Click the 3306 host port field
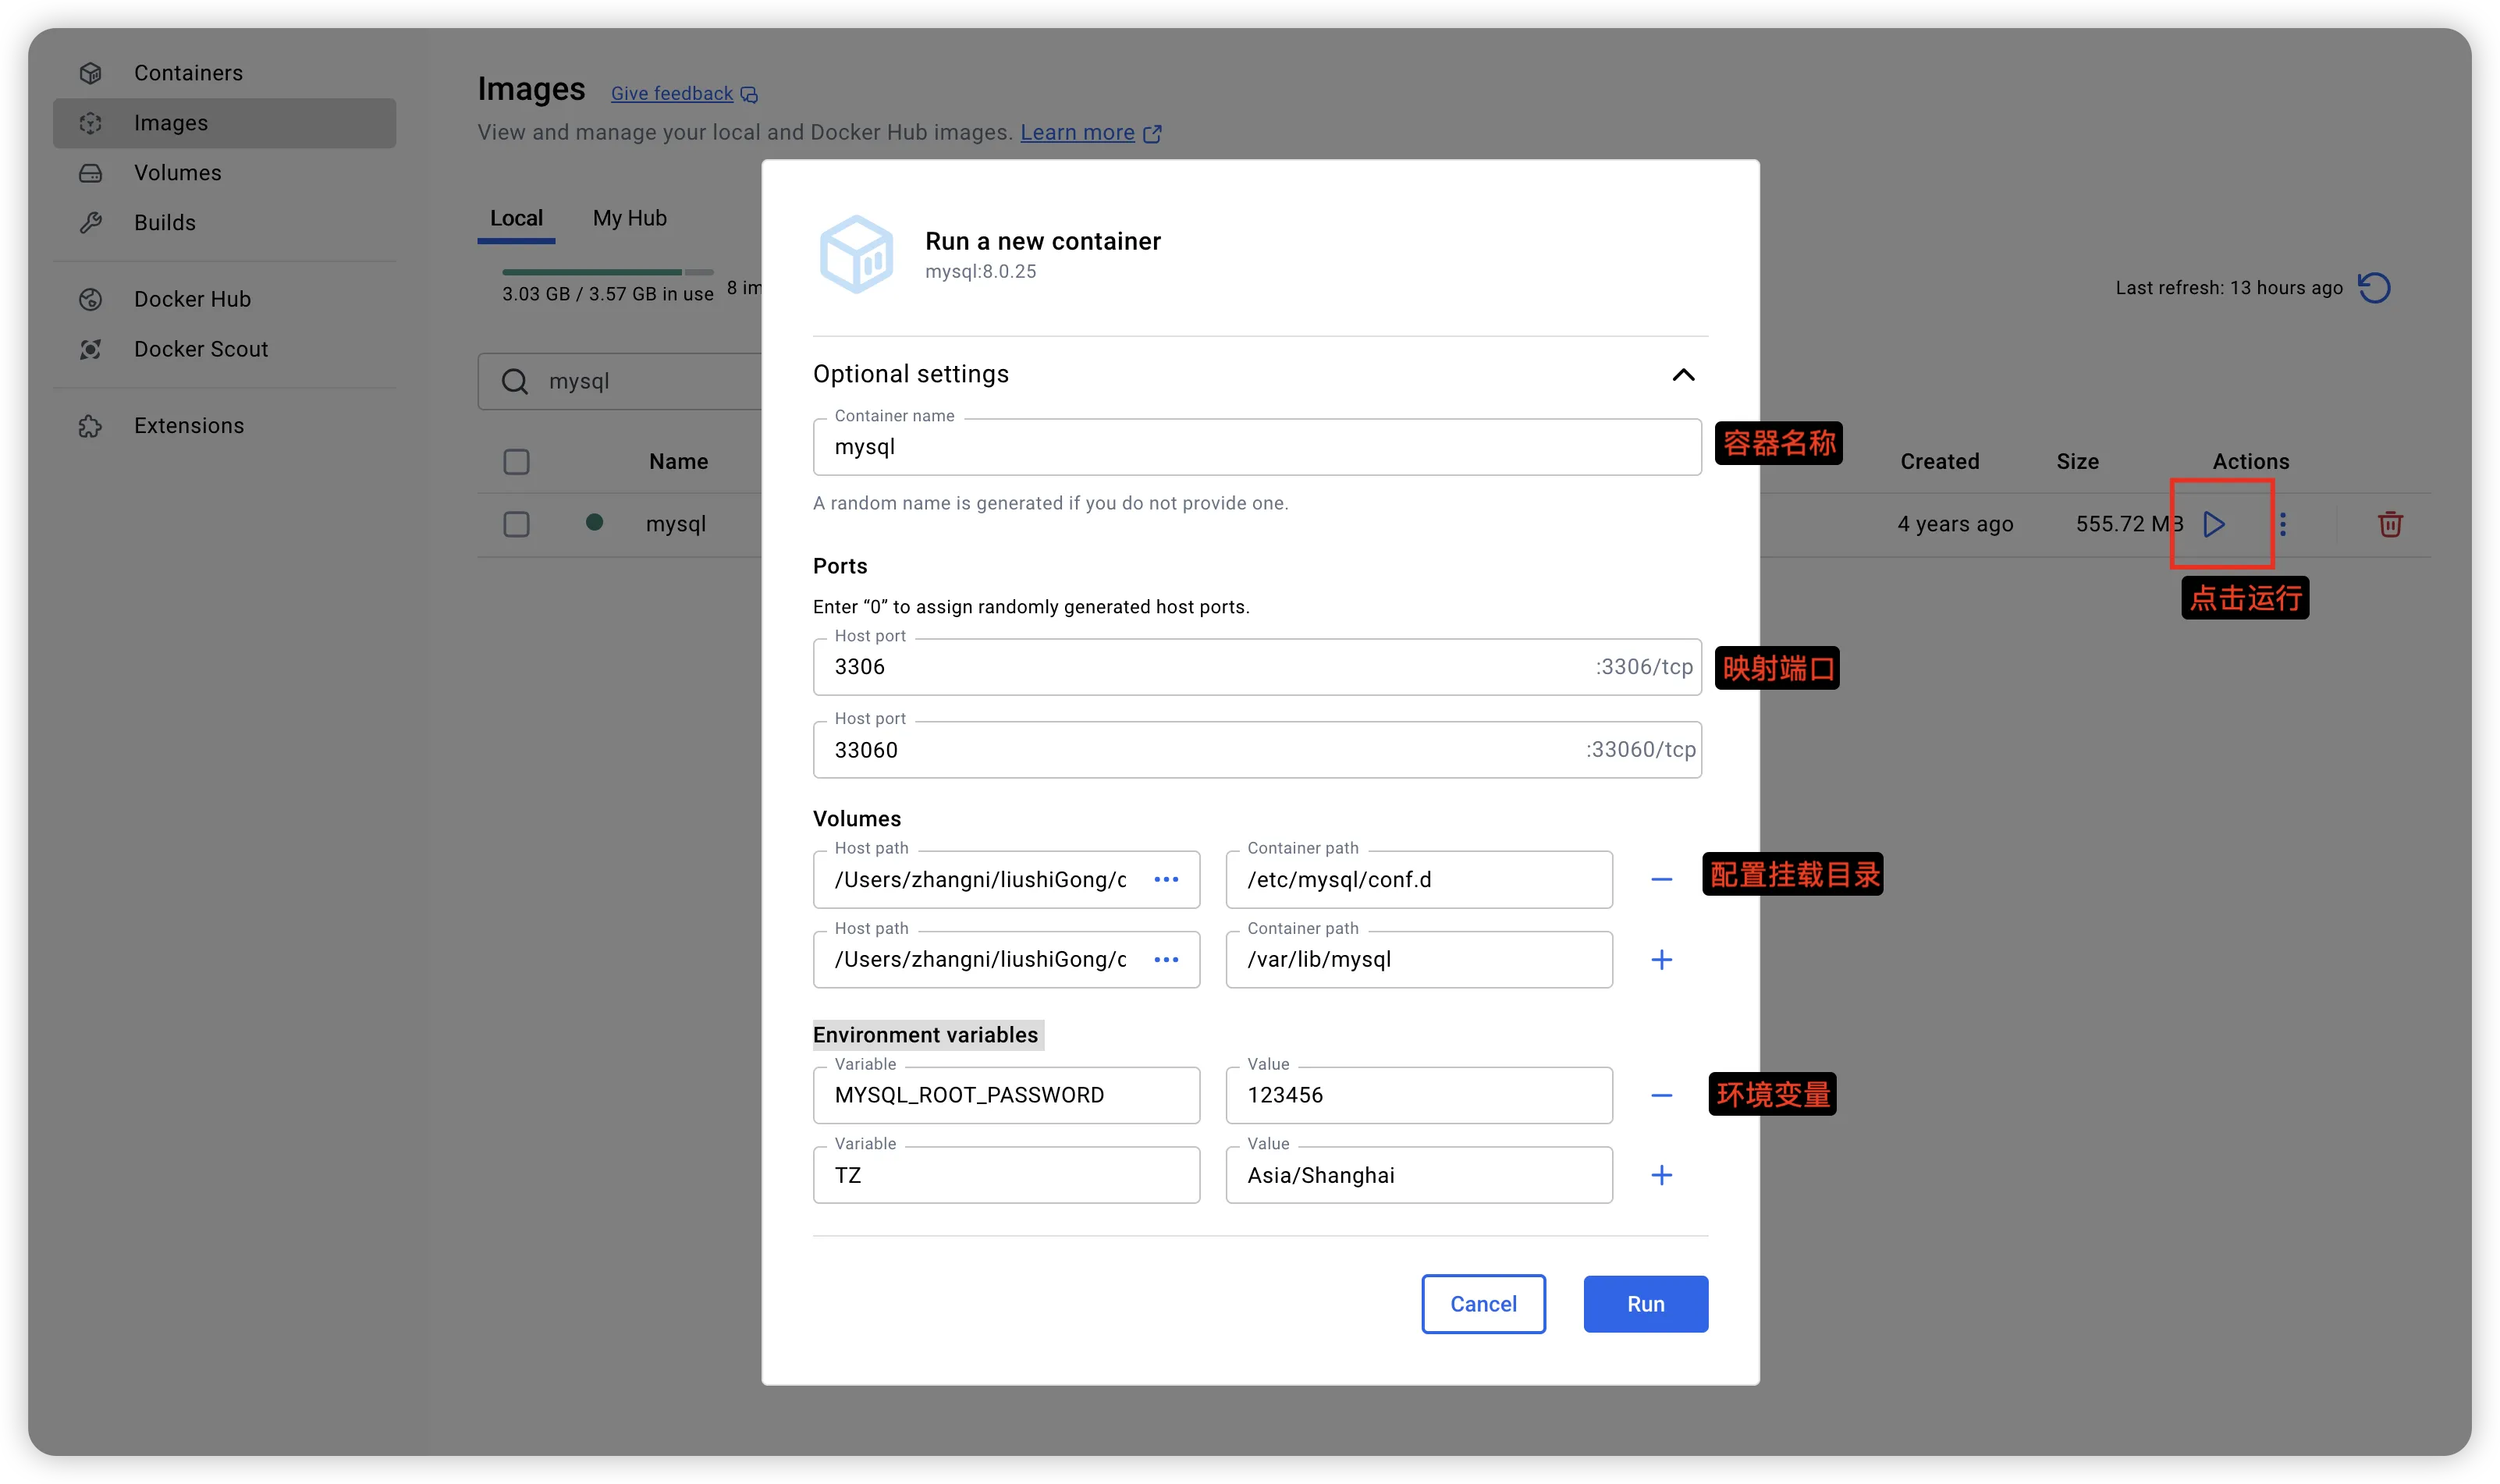Screen dimensions: 2500x1484 coord(1257,667)
